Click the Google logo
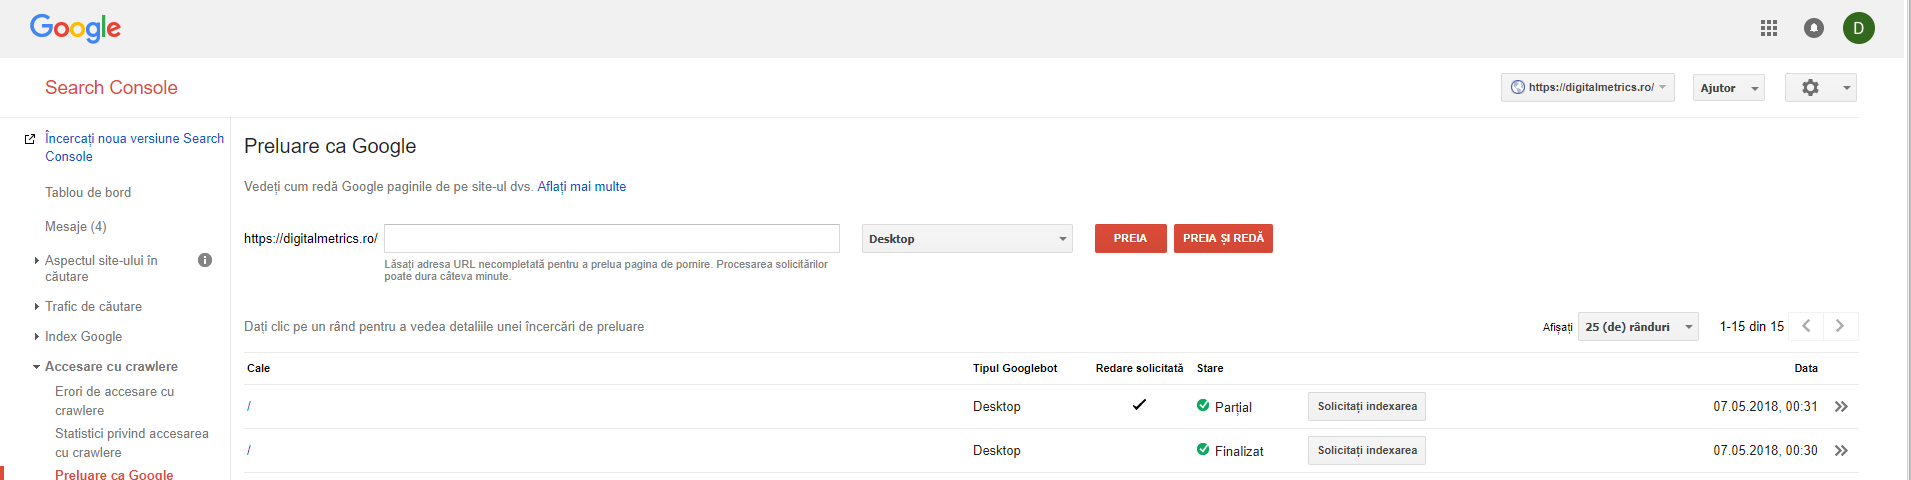This screenshot has width=1911, height=480. point(75,28)
